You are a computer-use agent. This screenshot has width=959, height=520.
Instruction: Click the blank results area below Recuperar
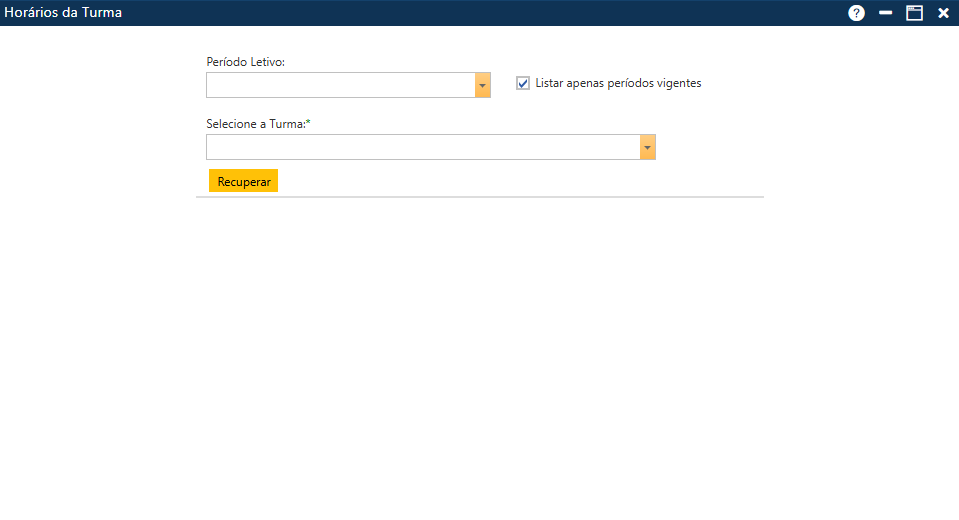(480, 350)
